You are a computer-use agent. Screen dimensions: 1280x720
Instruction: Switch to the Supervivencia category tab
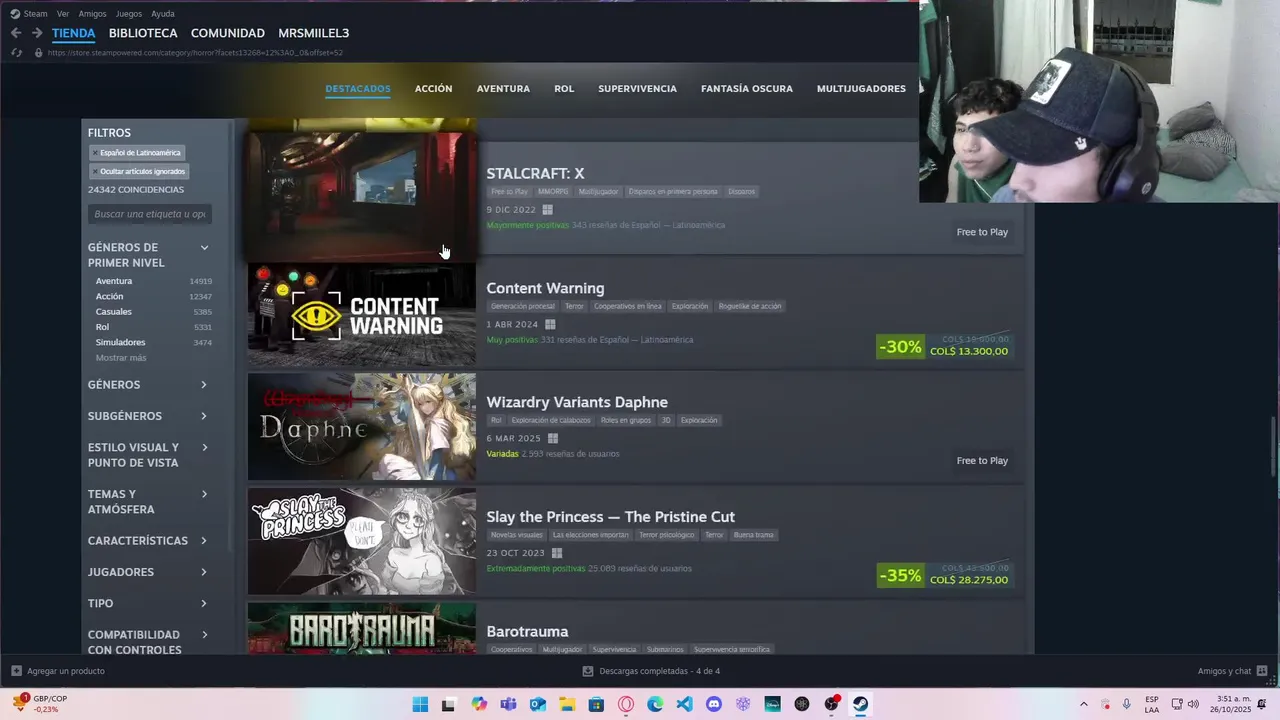coord(637,89)
